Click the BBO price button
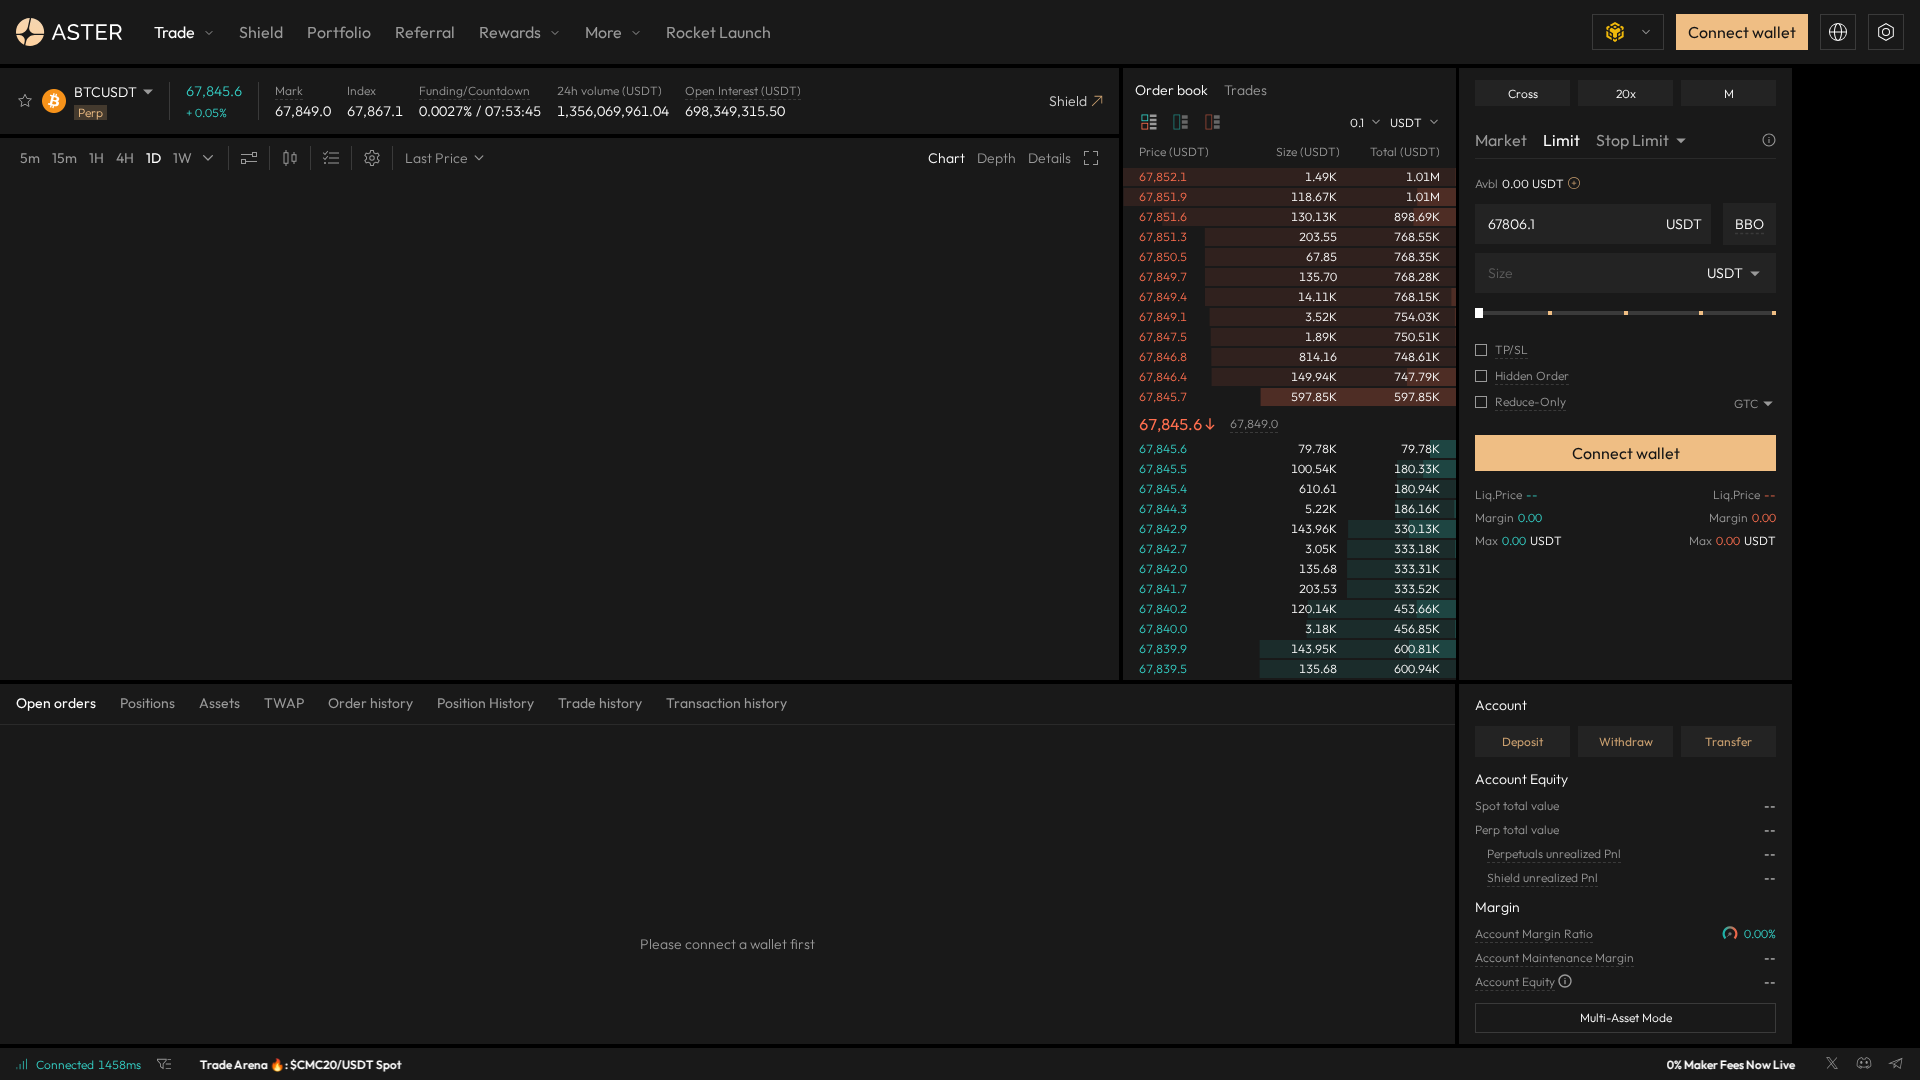1920x1080 pixels. [1749, 224]
